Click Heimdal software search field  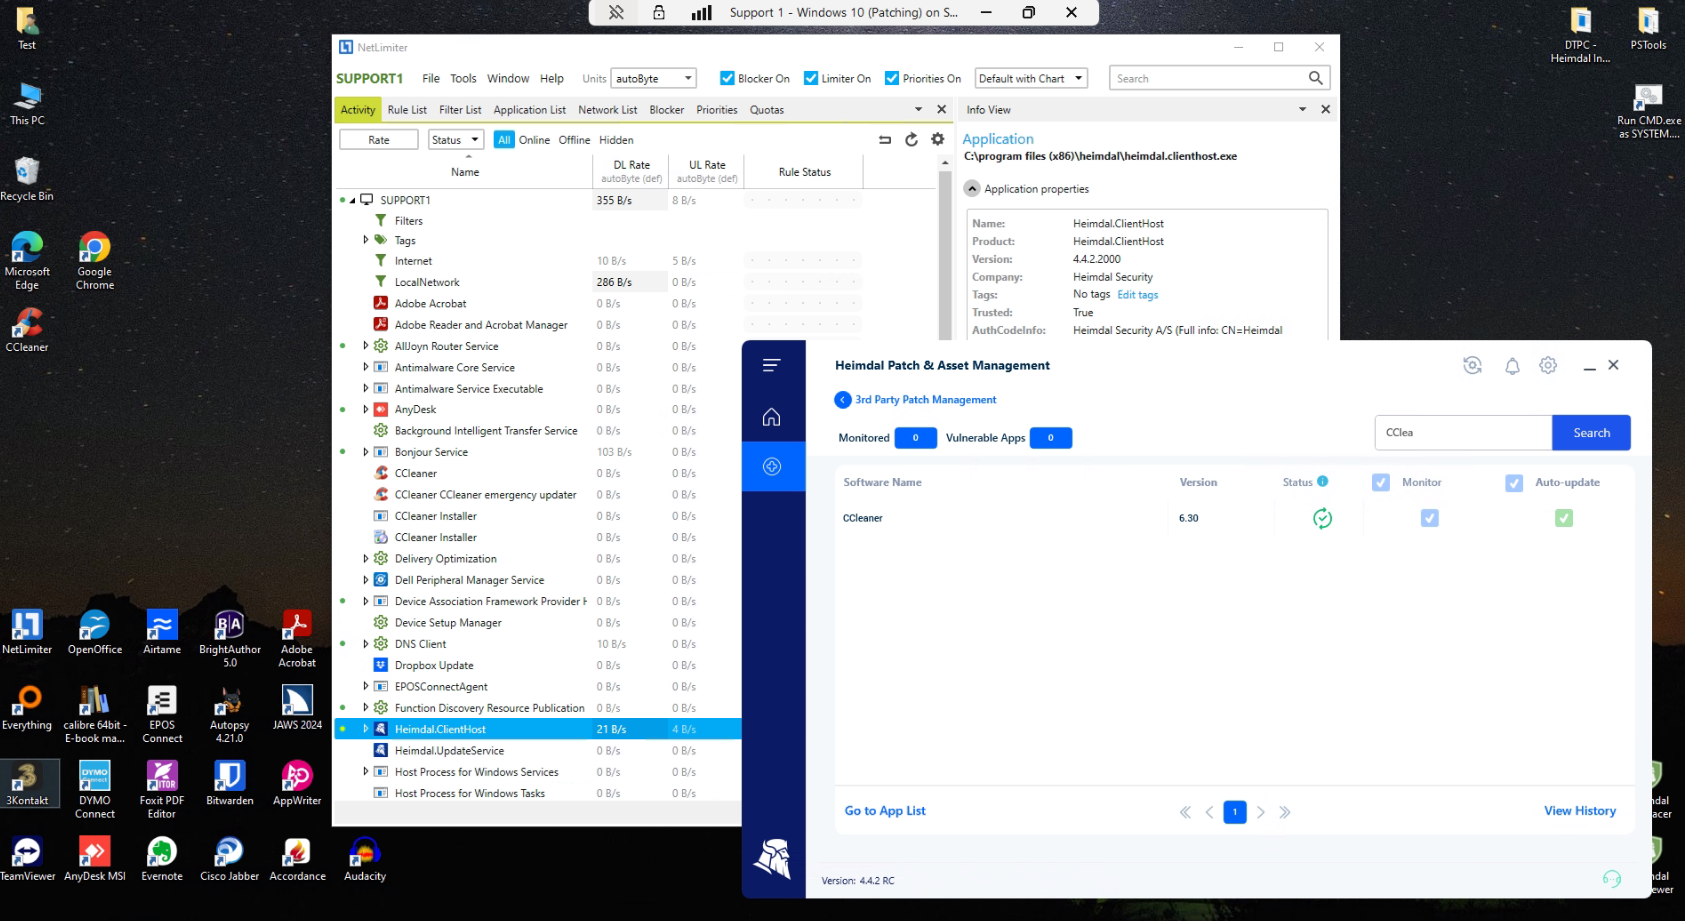pyautogui.click(x=1463, y=433)
